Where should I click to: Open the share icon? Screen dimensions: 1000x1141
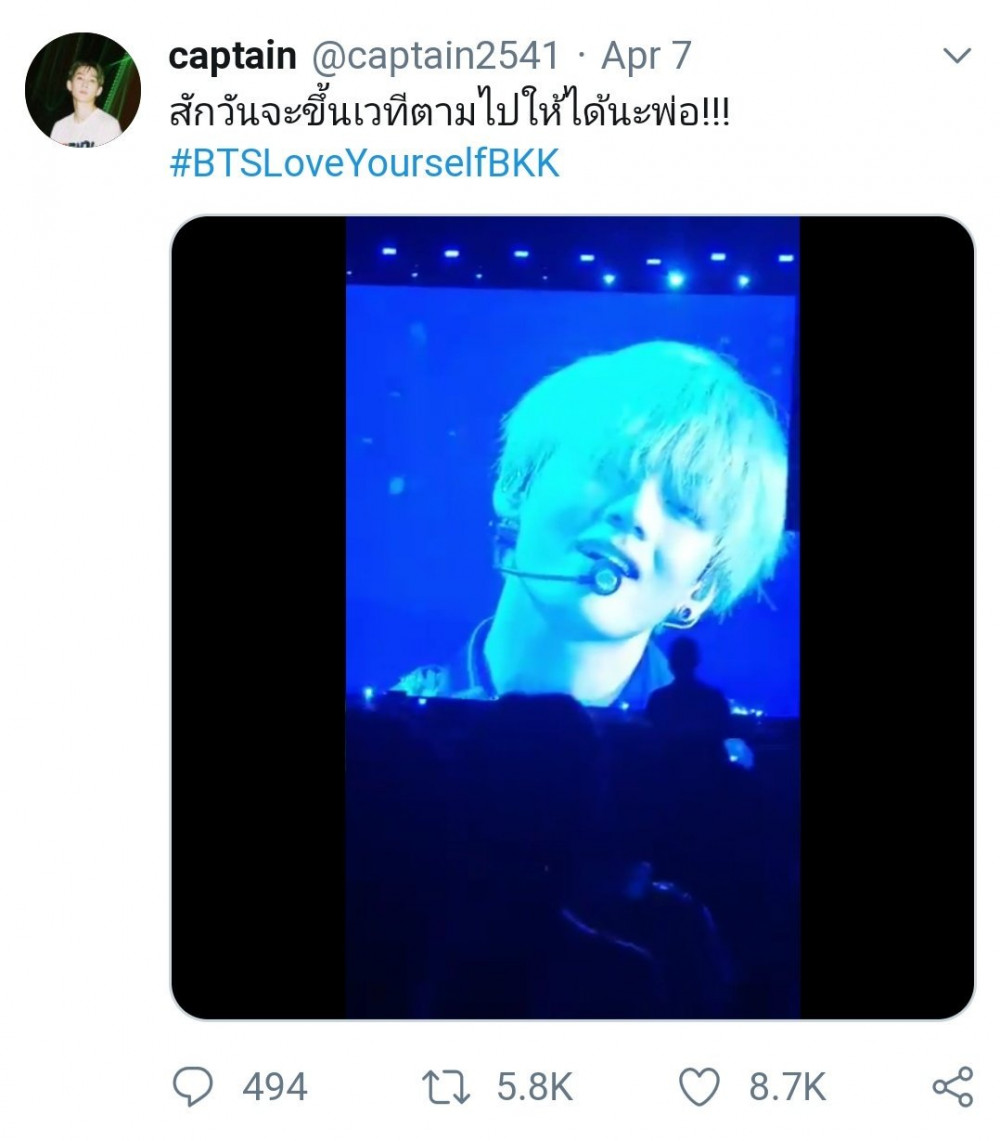pyautogui.click(x=953, y=1087)
